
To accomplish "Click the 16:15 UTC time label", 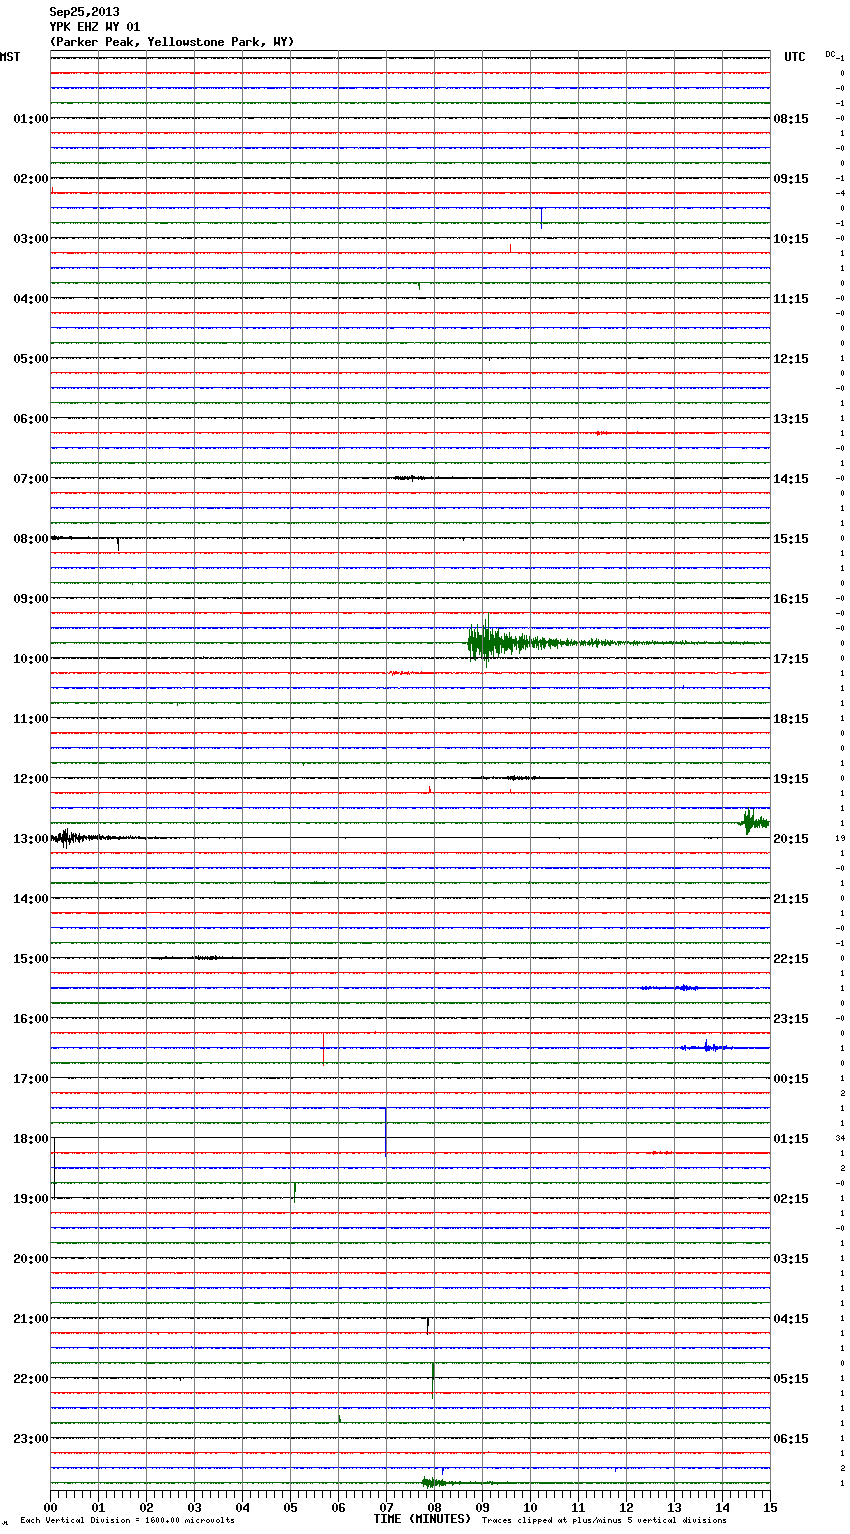I will pyautogui.click(x=791, y=599).
